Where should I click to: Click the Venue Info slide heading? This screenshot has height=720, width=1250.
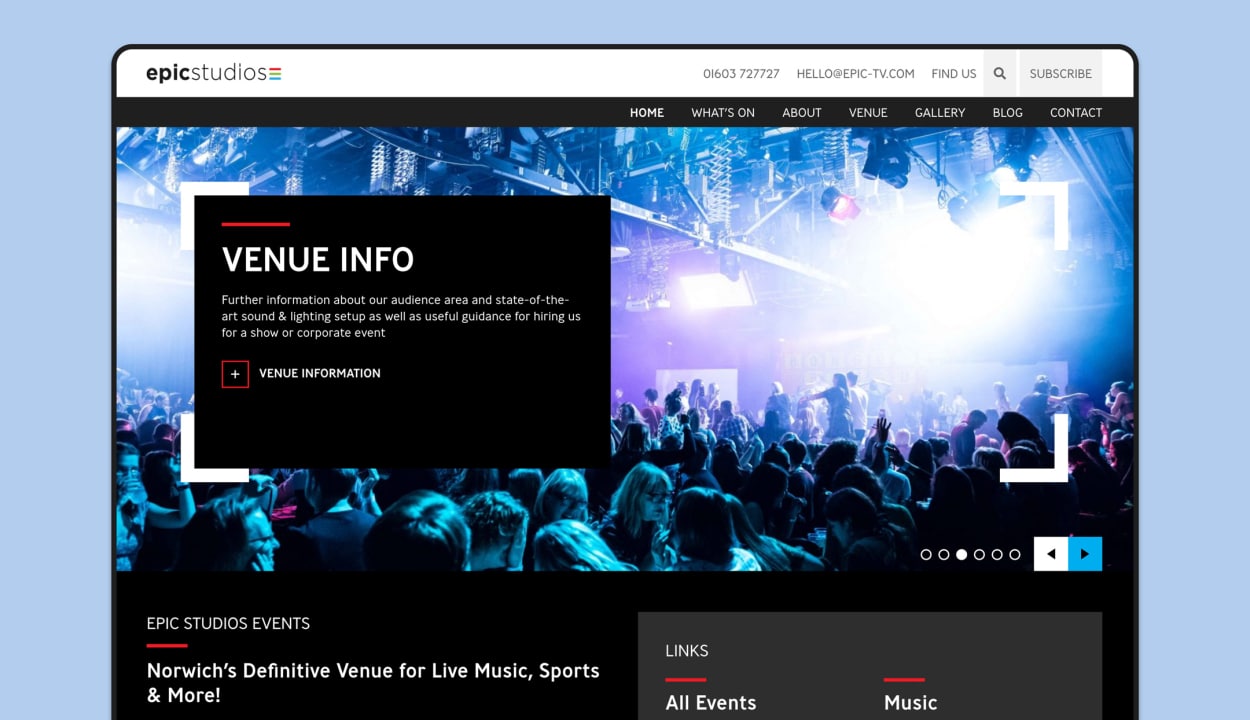[x=318, y=260]
